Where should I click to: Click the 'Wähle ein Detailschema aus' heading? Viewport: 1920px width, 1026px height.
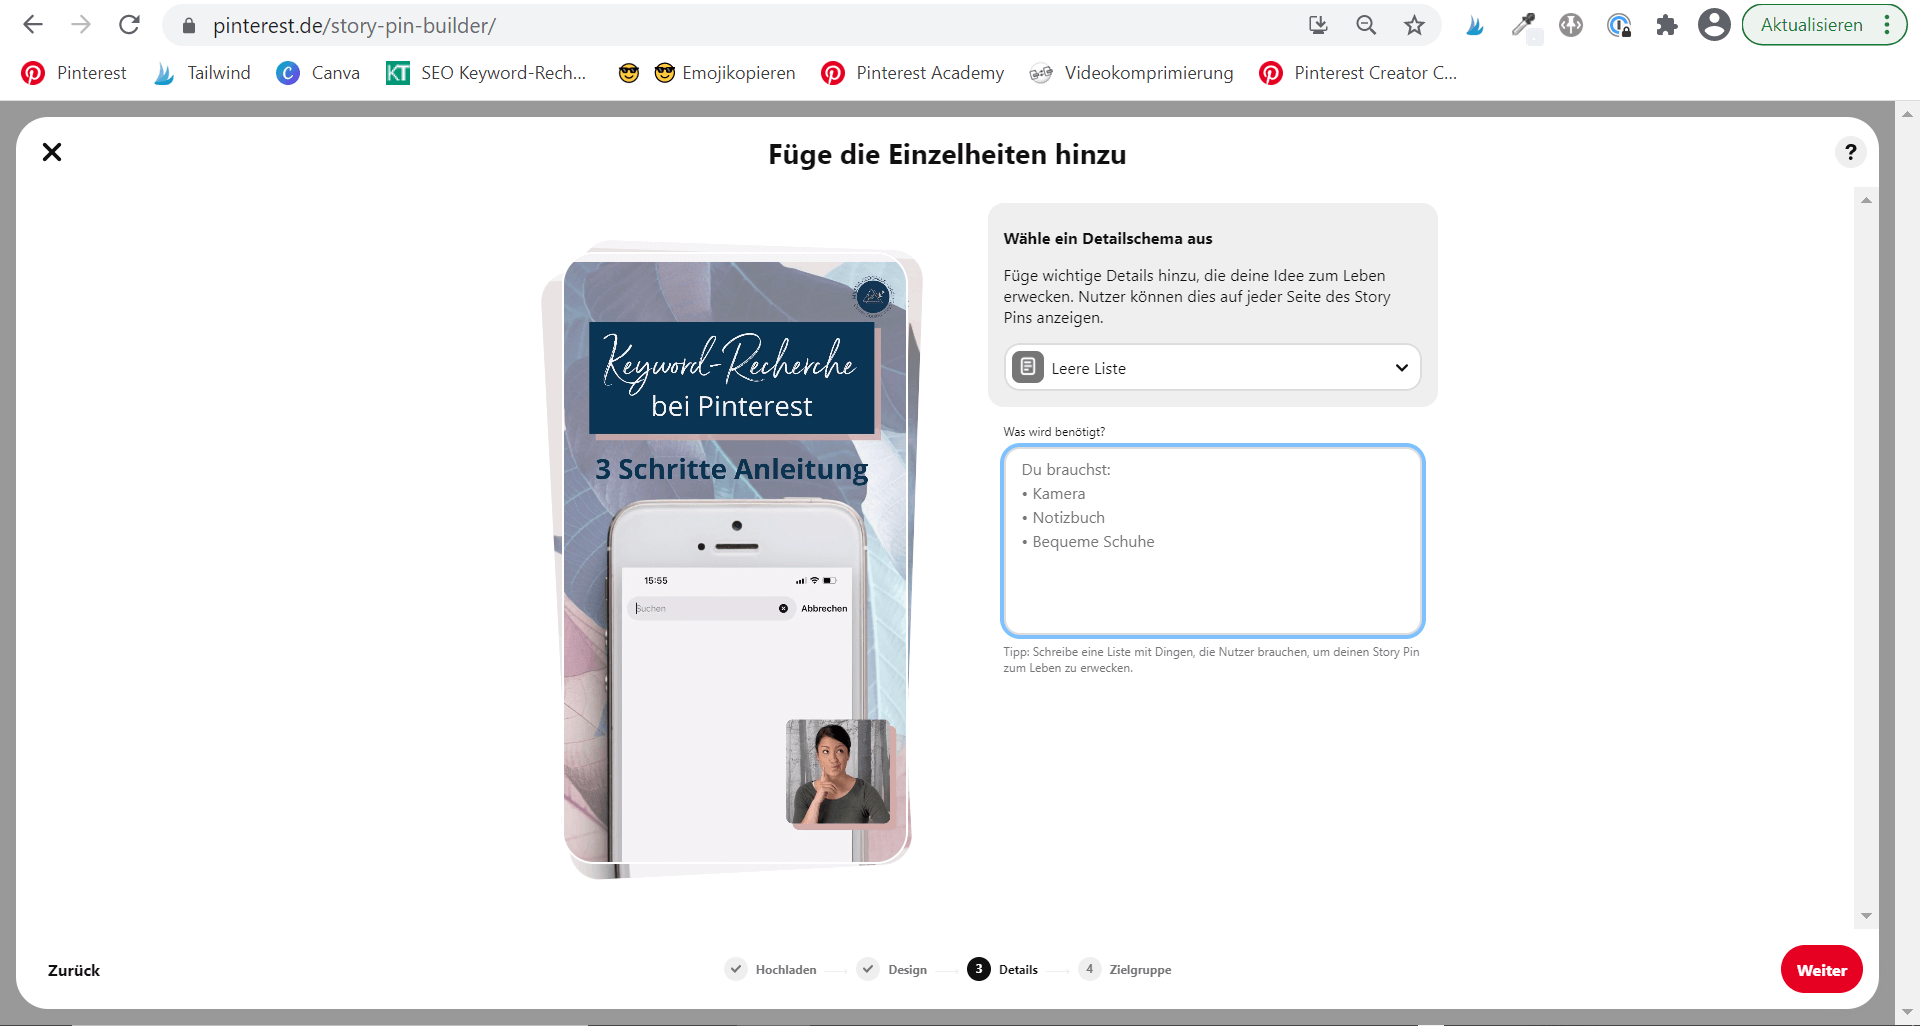point(1108,238)
